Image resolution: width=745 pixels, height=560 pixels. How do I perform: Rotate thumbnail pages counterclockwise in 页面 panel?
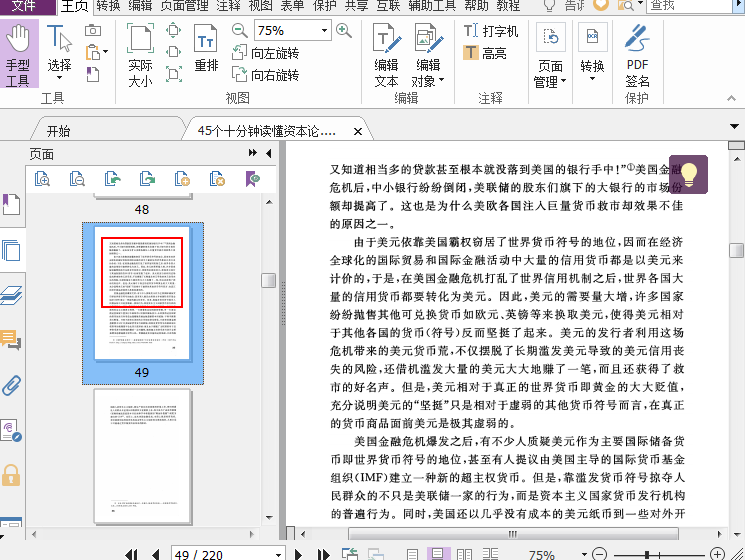pos(112,179)
